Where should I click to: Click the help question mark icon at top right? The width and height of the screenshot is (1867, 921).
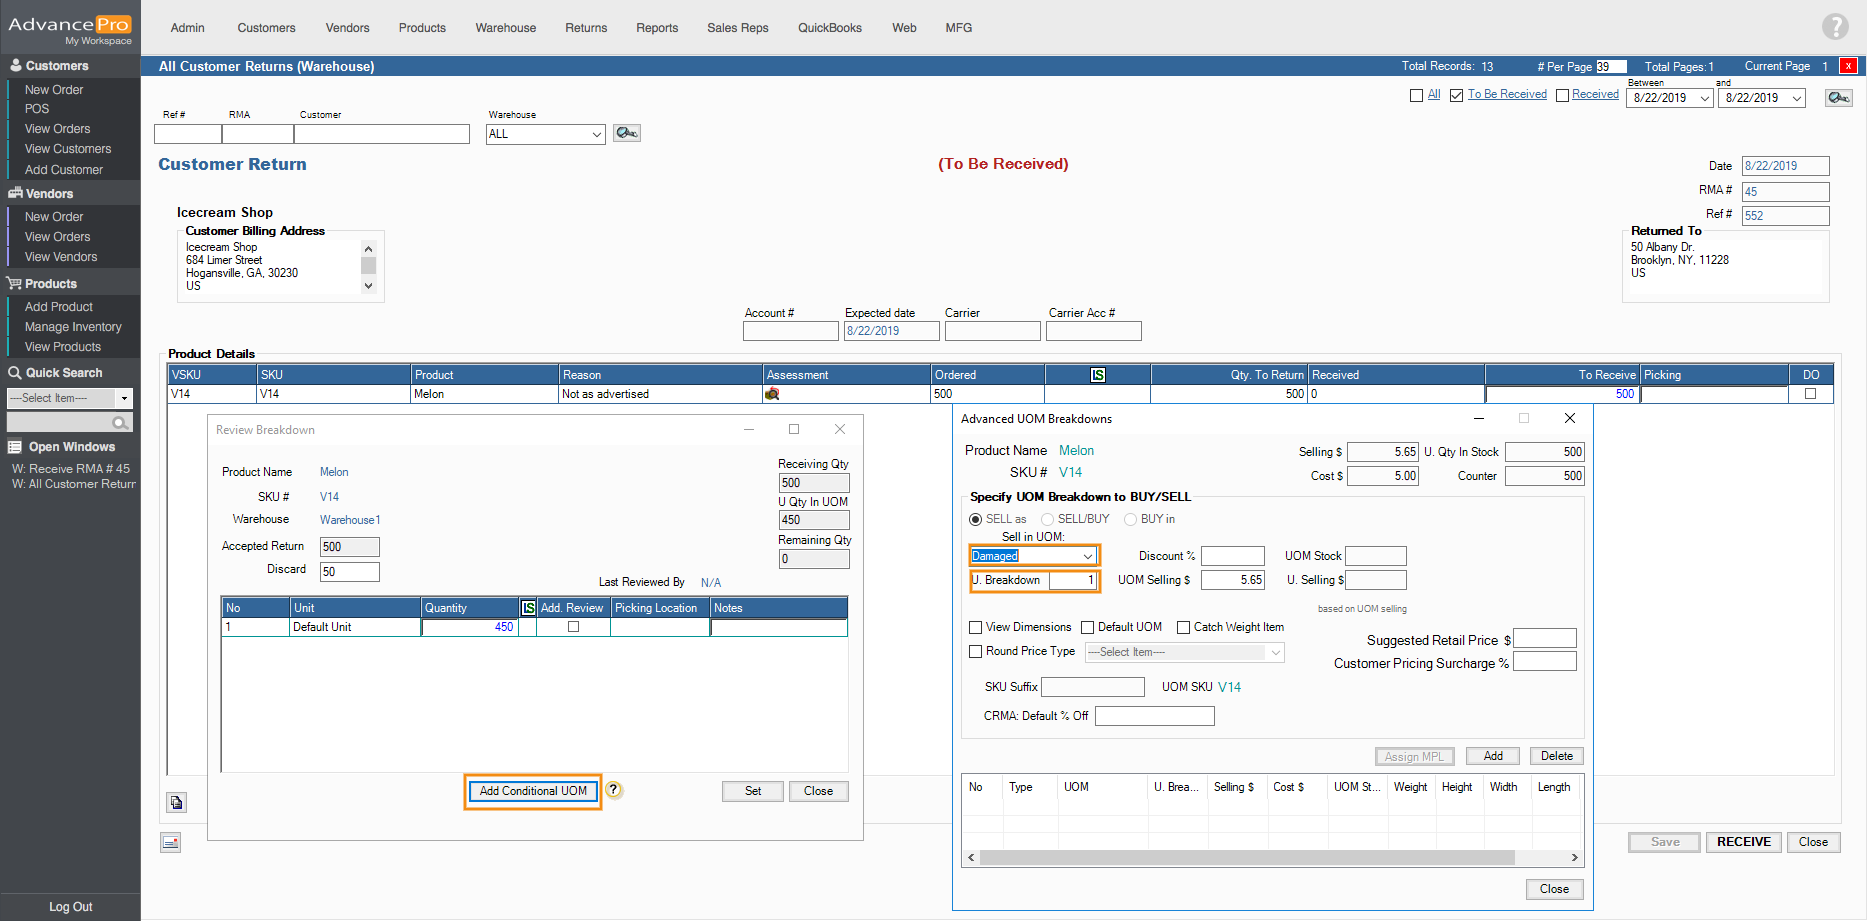pyautogui.click(x=1835, y=27)
